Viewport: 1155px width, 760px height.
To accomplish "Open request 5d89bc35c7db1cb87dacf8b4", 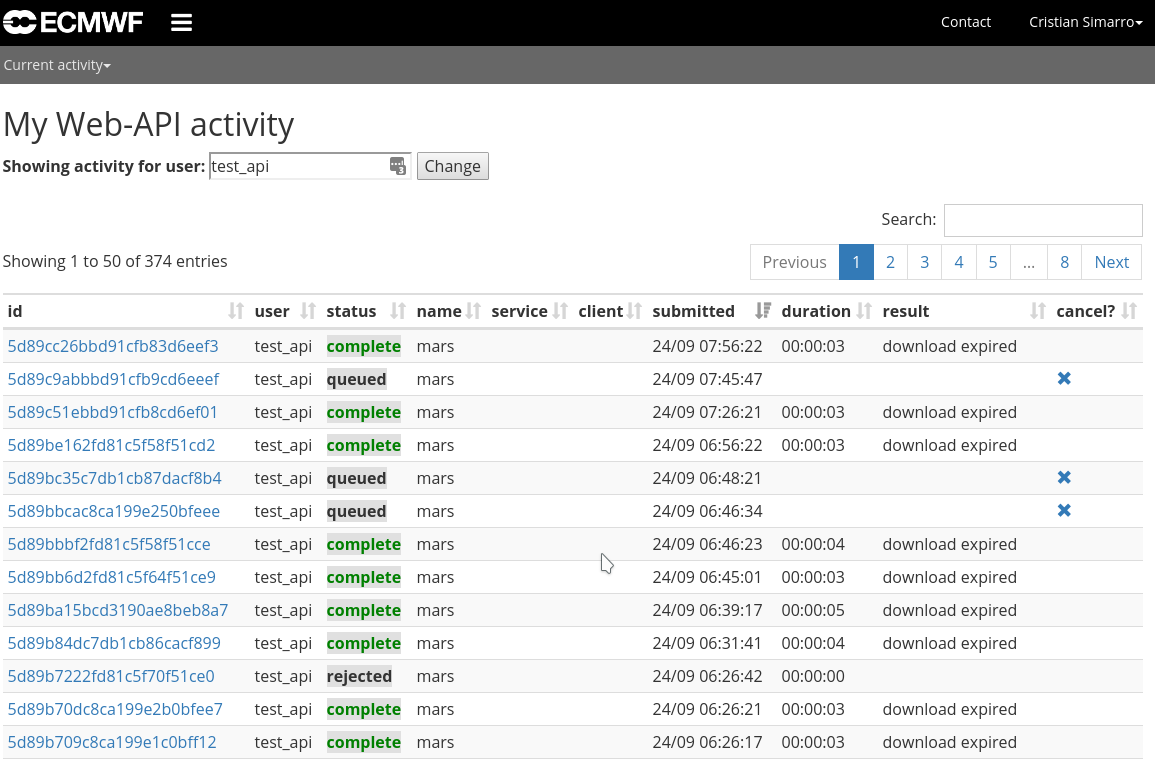I will pyautogui.click(x=114, y=478).
